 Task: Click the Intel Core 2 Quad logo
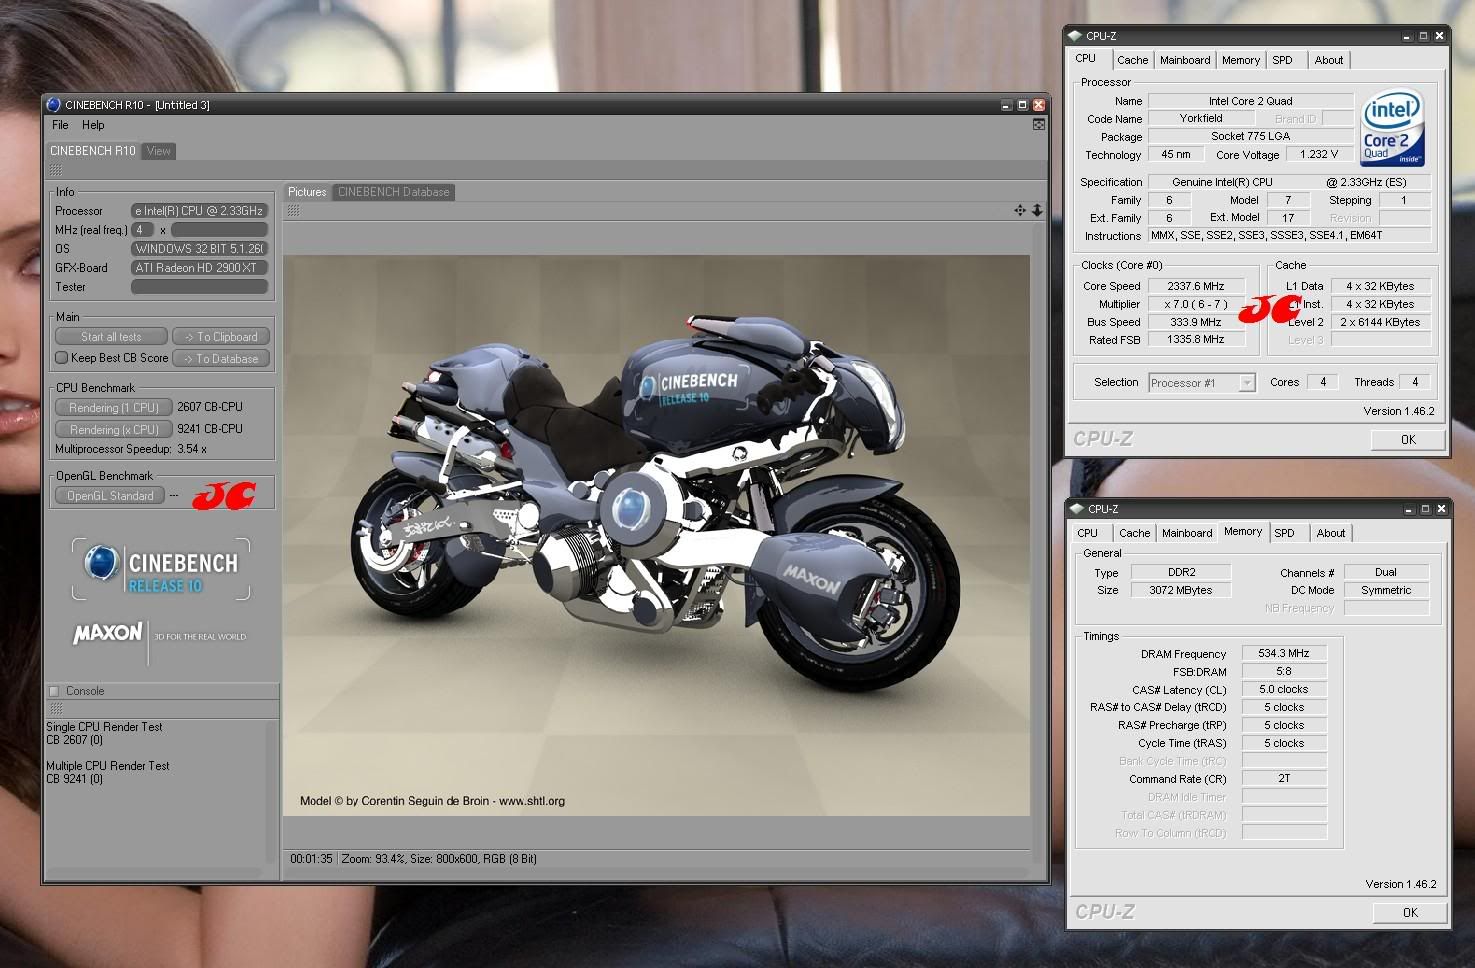coord(1393,129)
